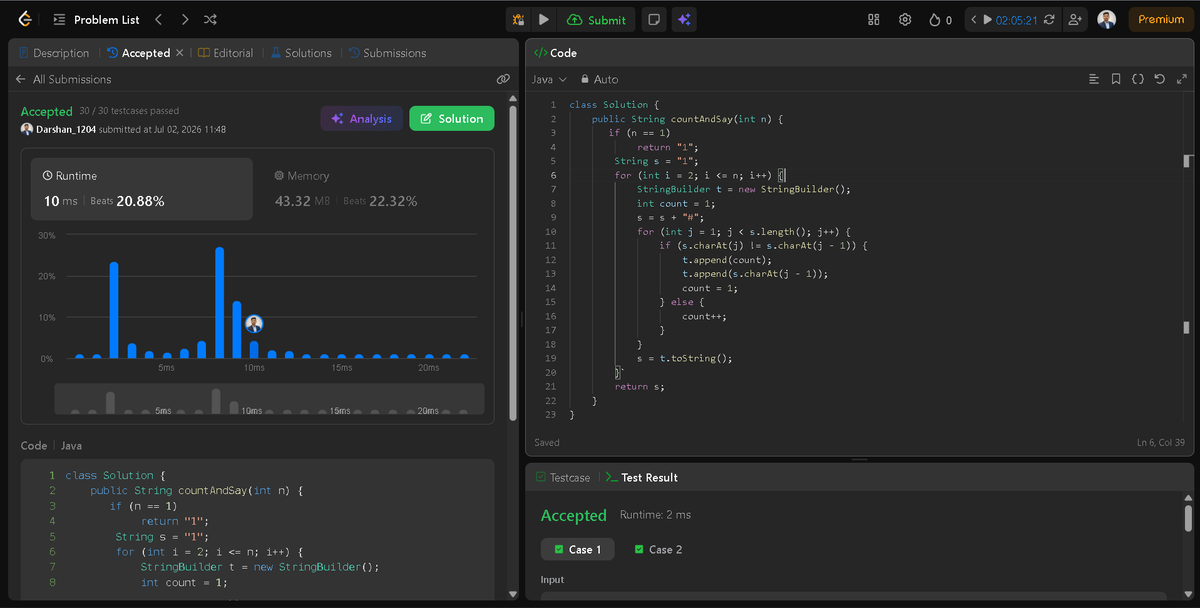Run the code with the play icon

click(x=543, y=19)
